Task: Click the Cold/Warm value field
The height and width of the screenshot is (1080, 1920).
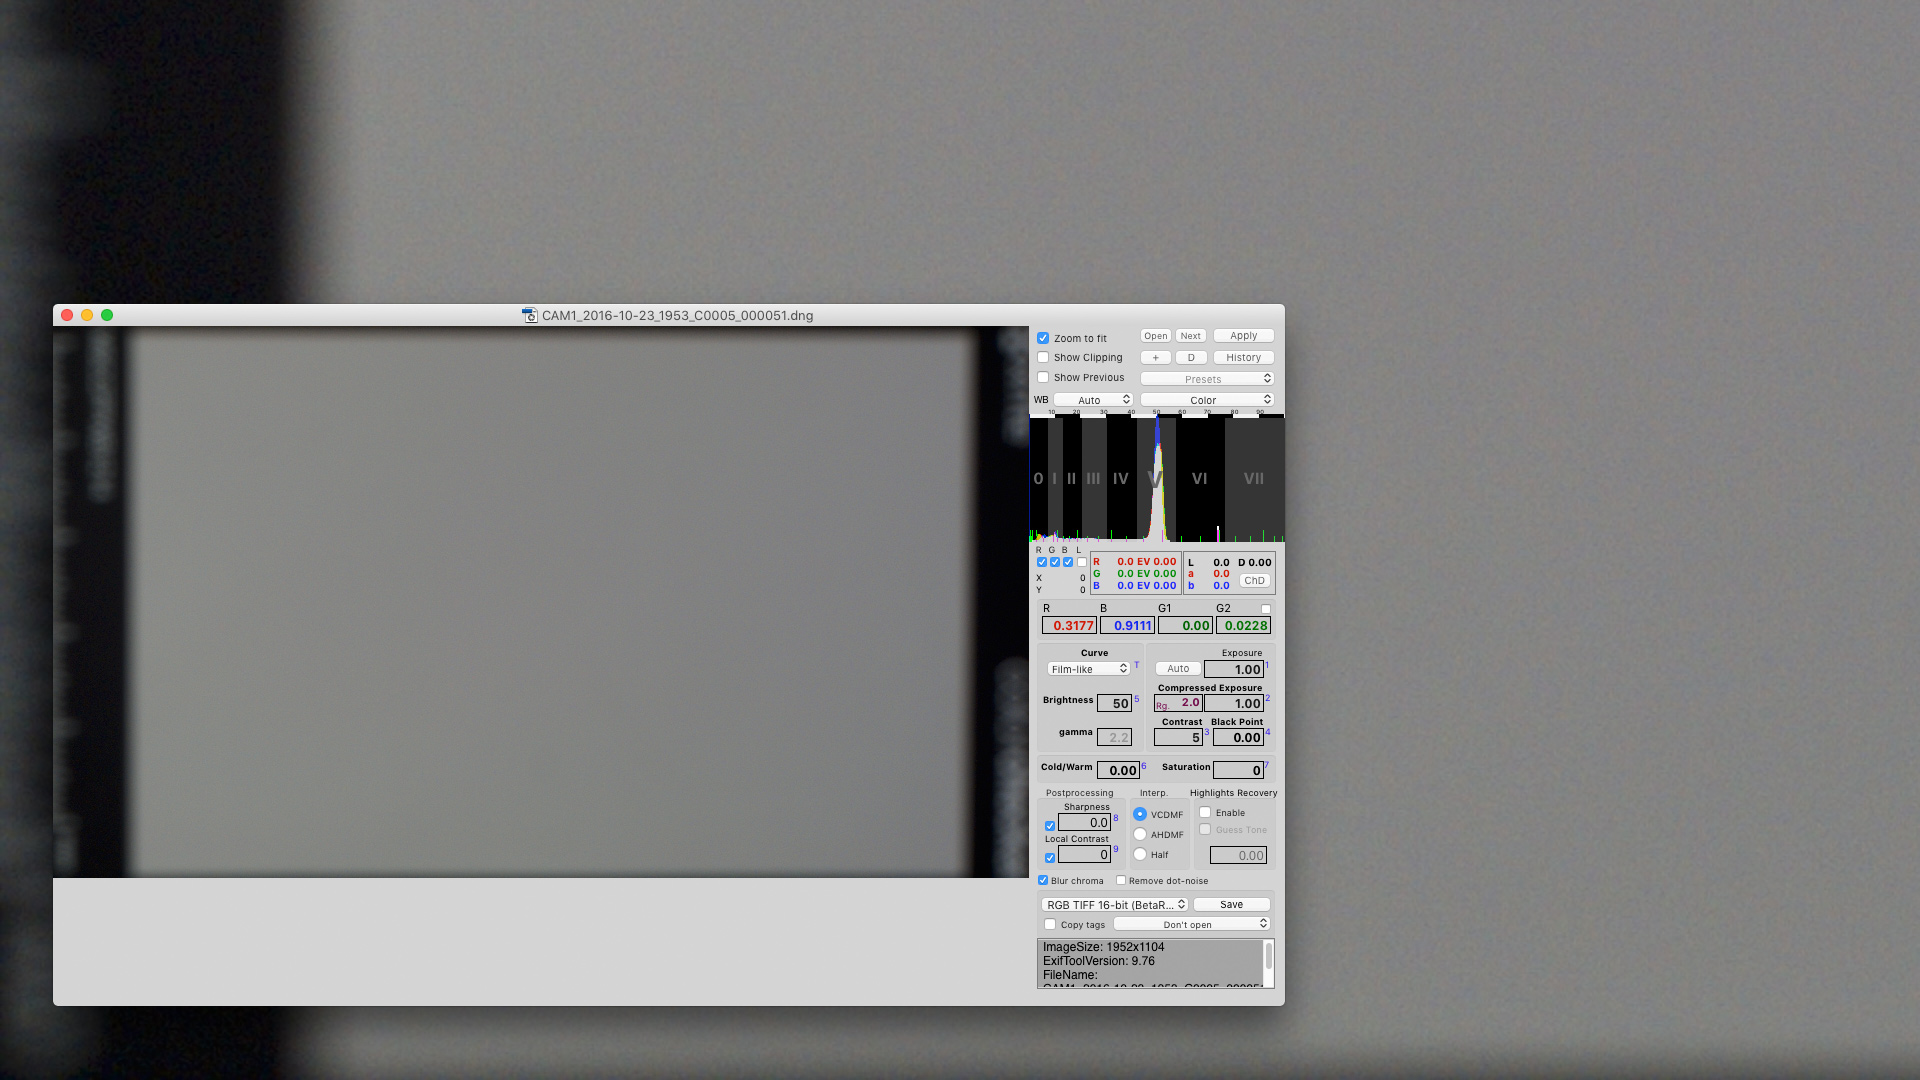Action: click(1118, 771)
